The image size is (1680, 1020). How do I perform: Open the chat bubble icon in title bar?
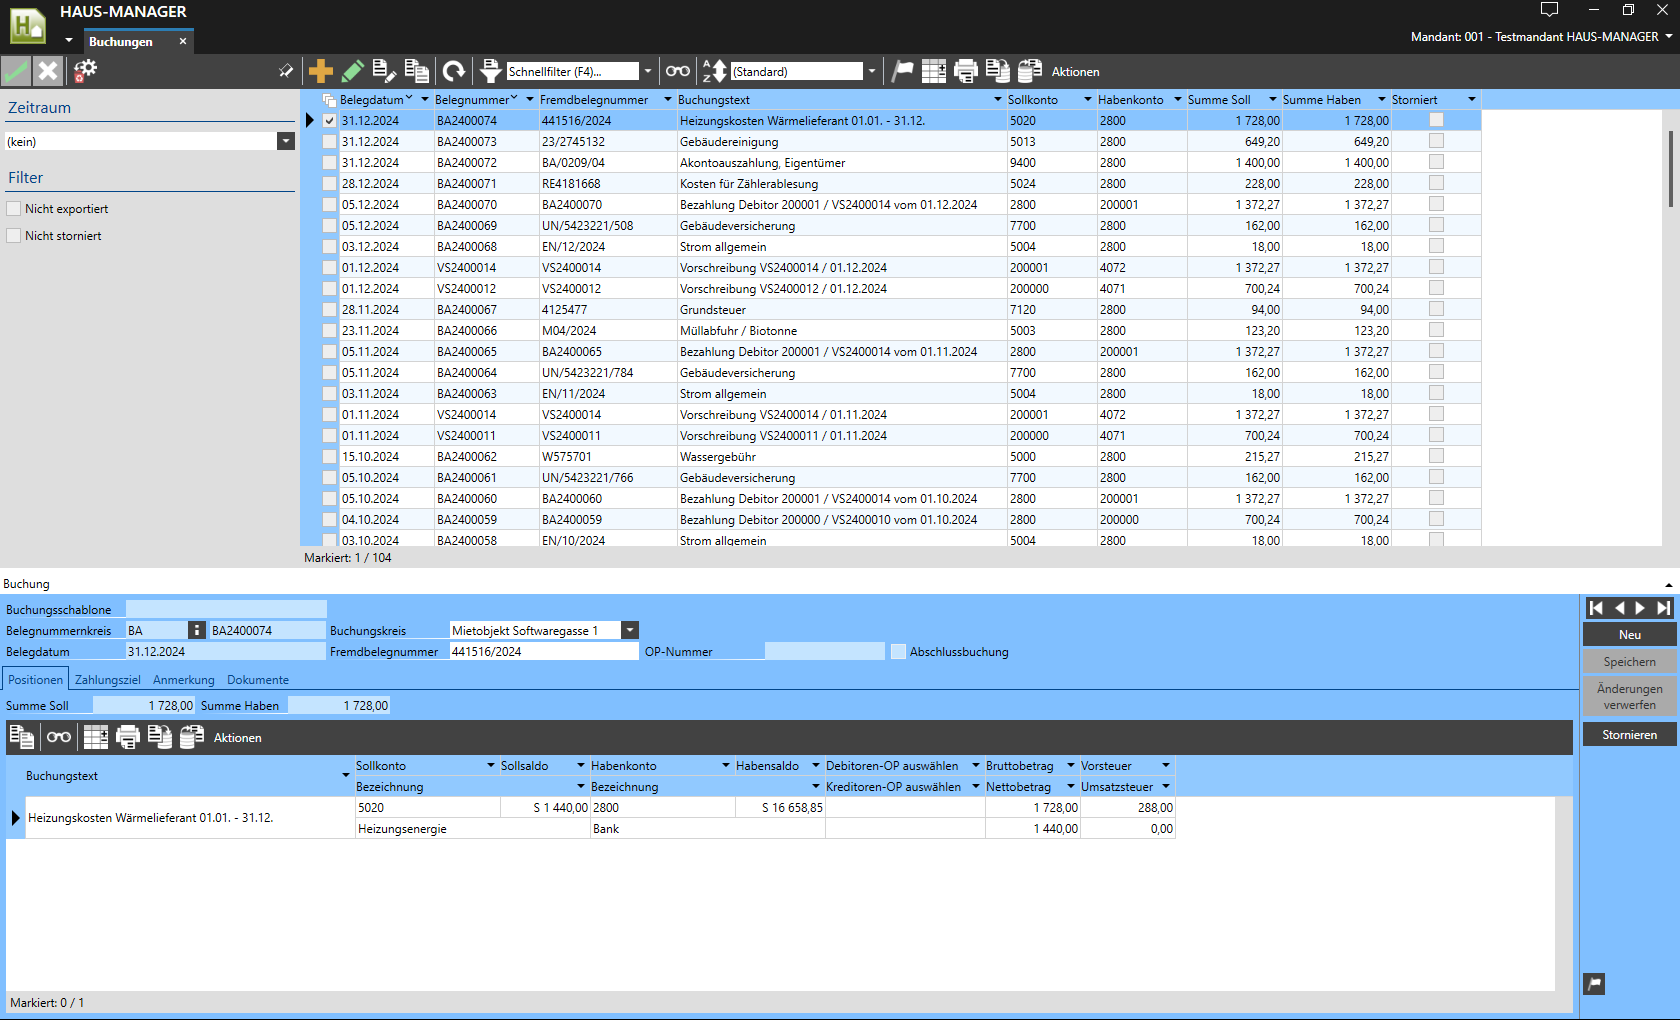point(1549,10)
